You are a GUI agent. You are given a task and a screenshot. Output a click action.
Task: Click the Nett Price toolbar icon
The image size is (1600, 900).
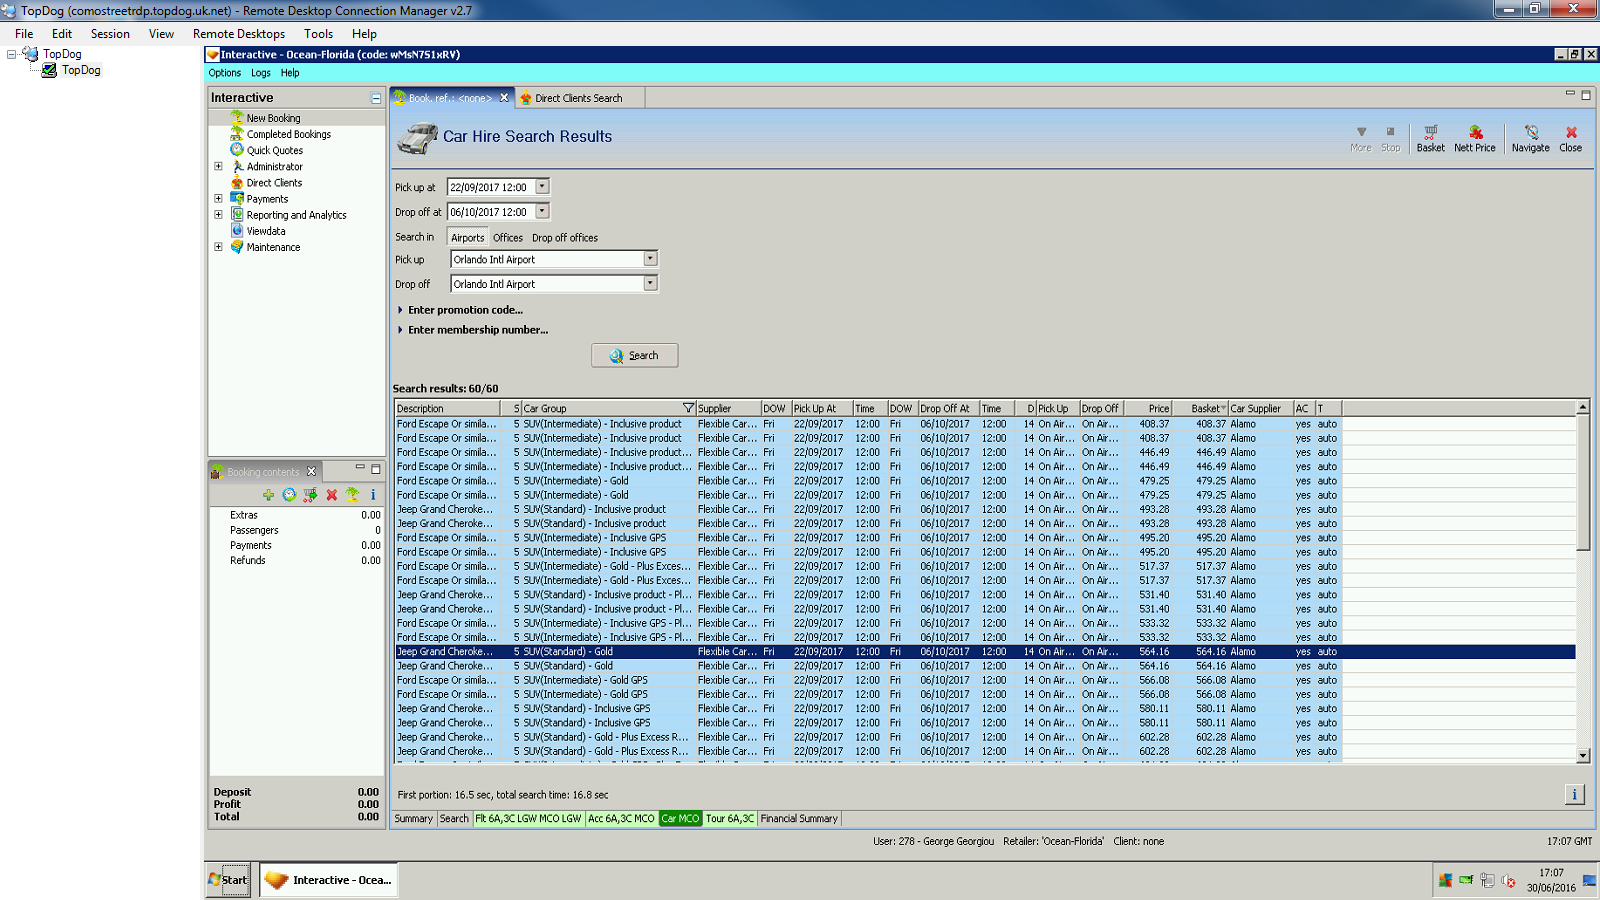click(1474, 138)
